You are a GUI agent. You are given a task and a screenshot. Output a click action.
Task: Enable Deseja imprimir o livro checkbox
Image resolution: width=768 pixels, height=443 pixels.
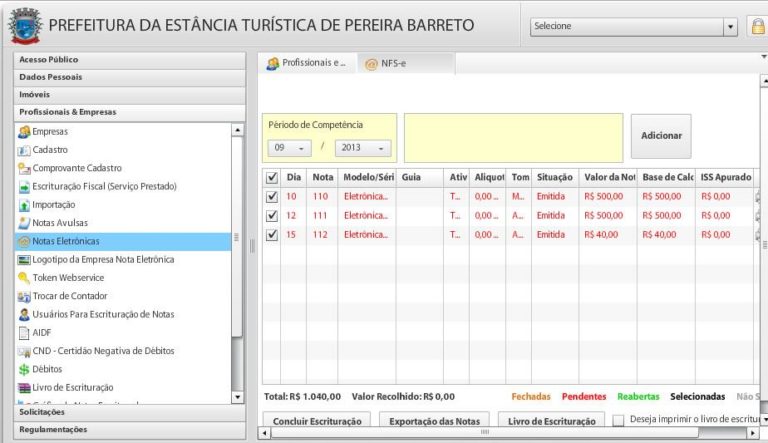pos(619,421)
